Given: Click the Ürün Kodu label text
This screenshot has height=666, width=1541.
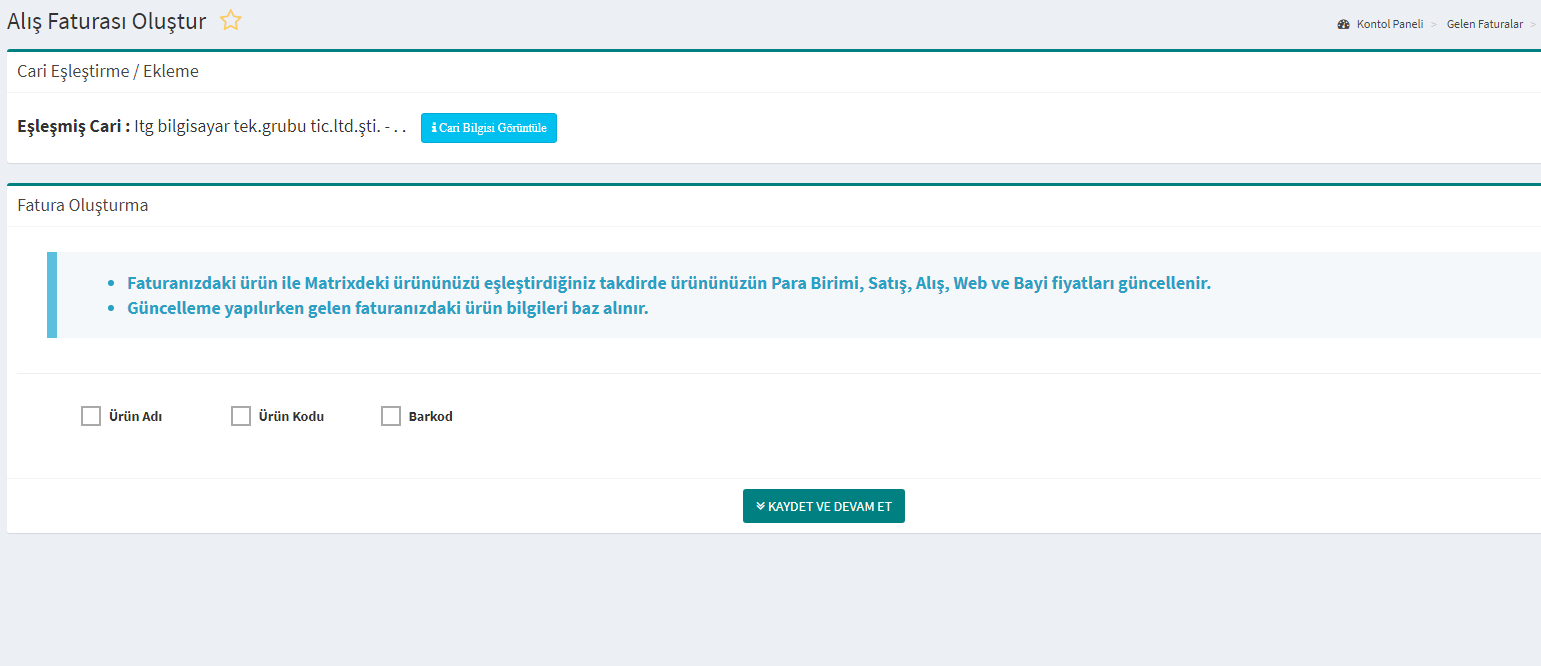Looking at the screenshot, I should point(291,417).
